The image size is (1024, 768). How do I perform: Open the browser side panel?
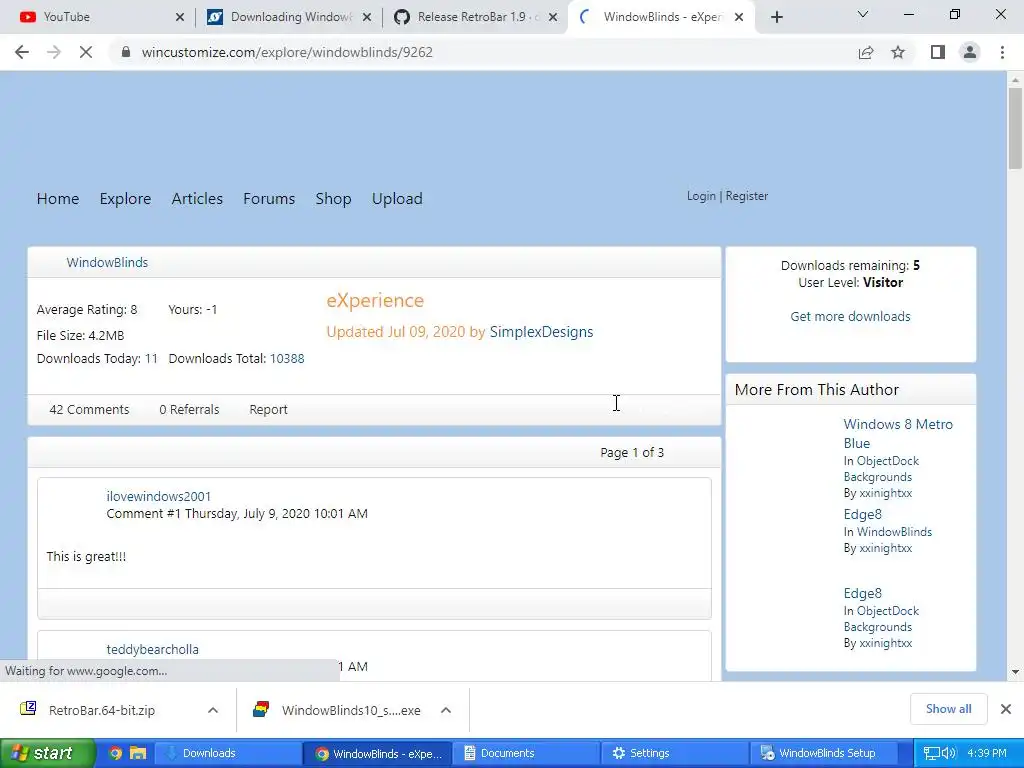pos(938,52)
